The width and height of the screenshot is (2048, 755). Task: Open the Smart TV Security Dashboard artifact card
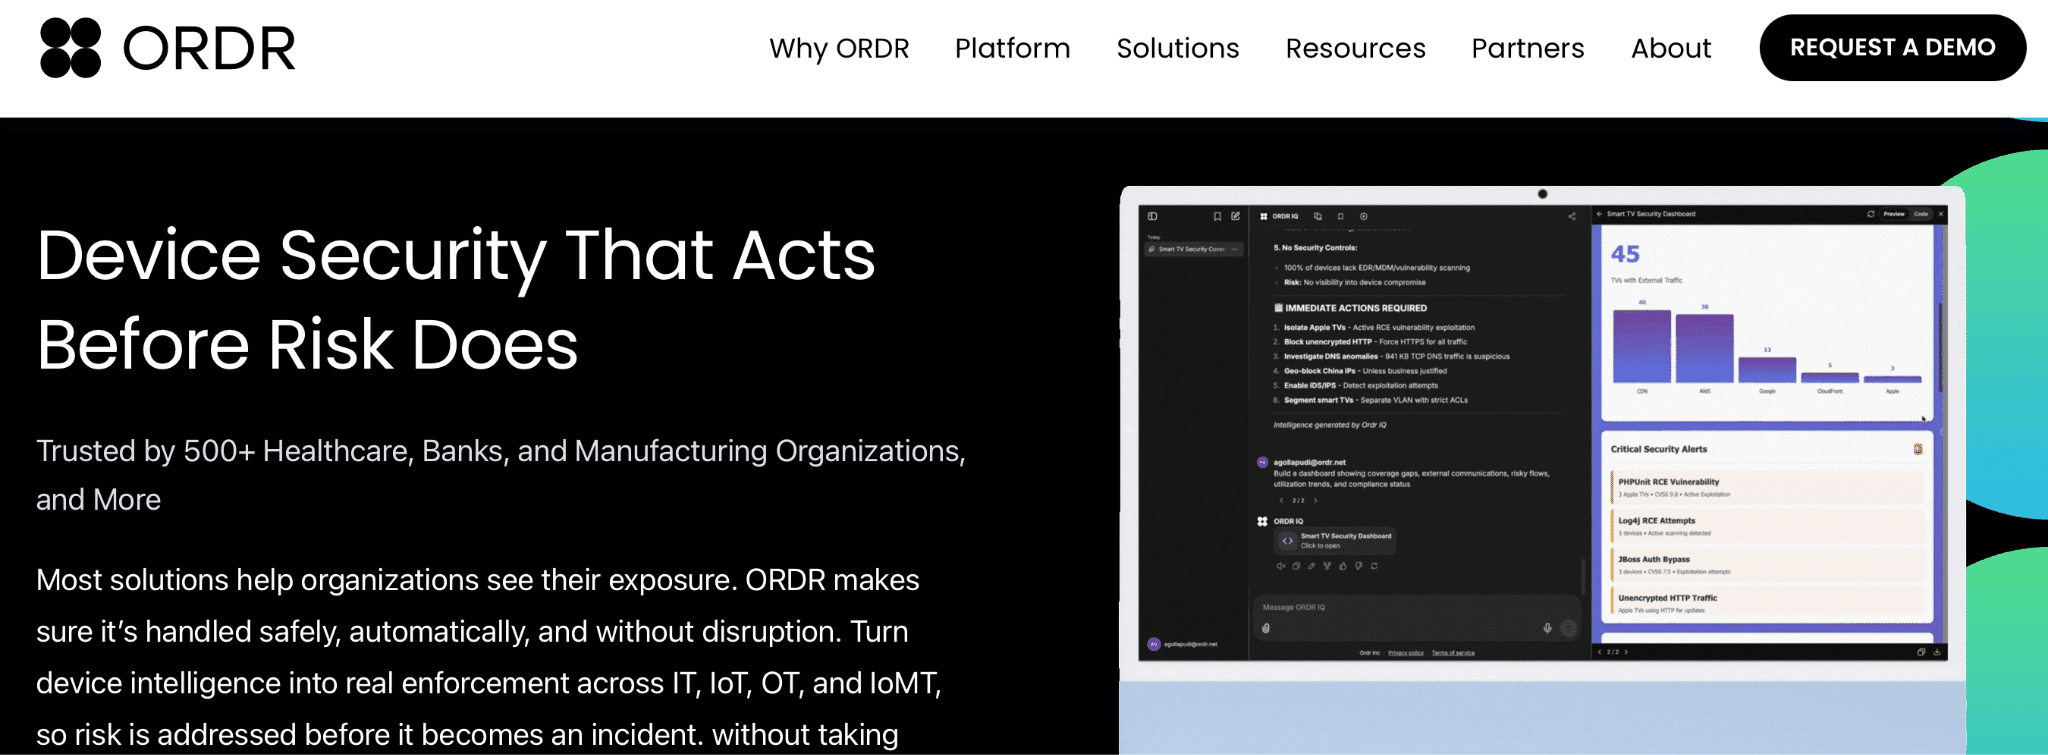(1335, 540)
